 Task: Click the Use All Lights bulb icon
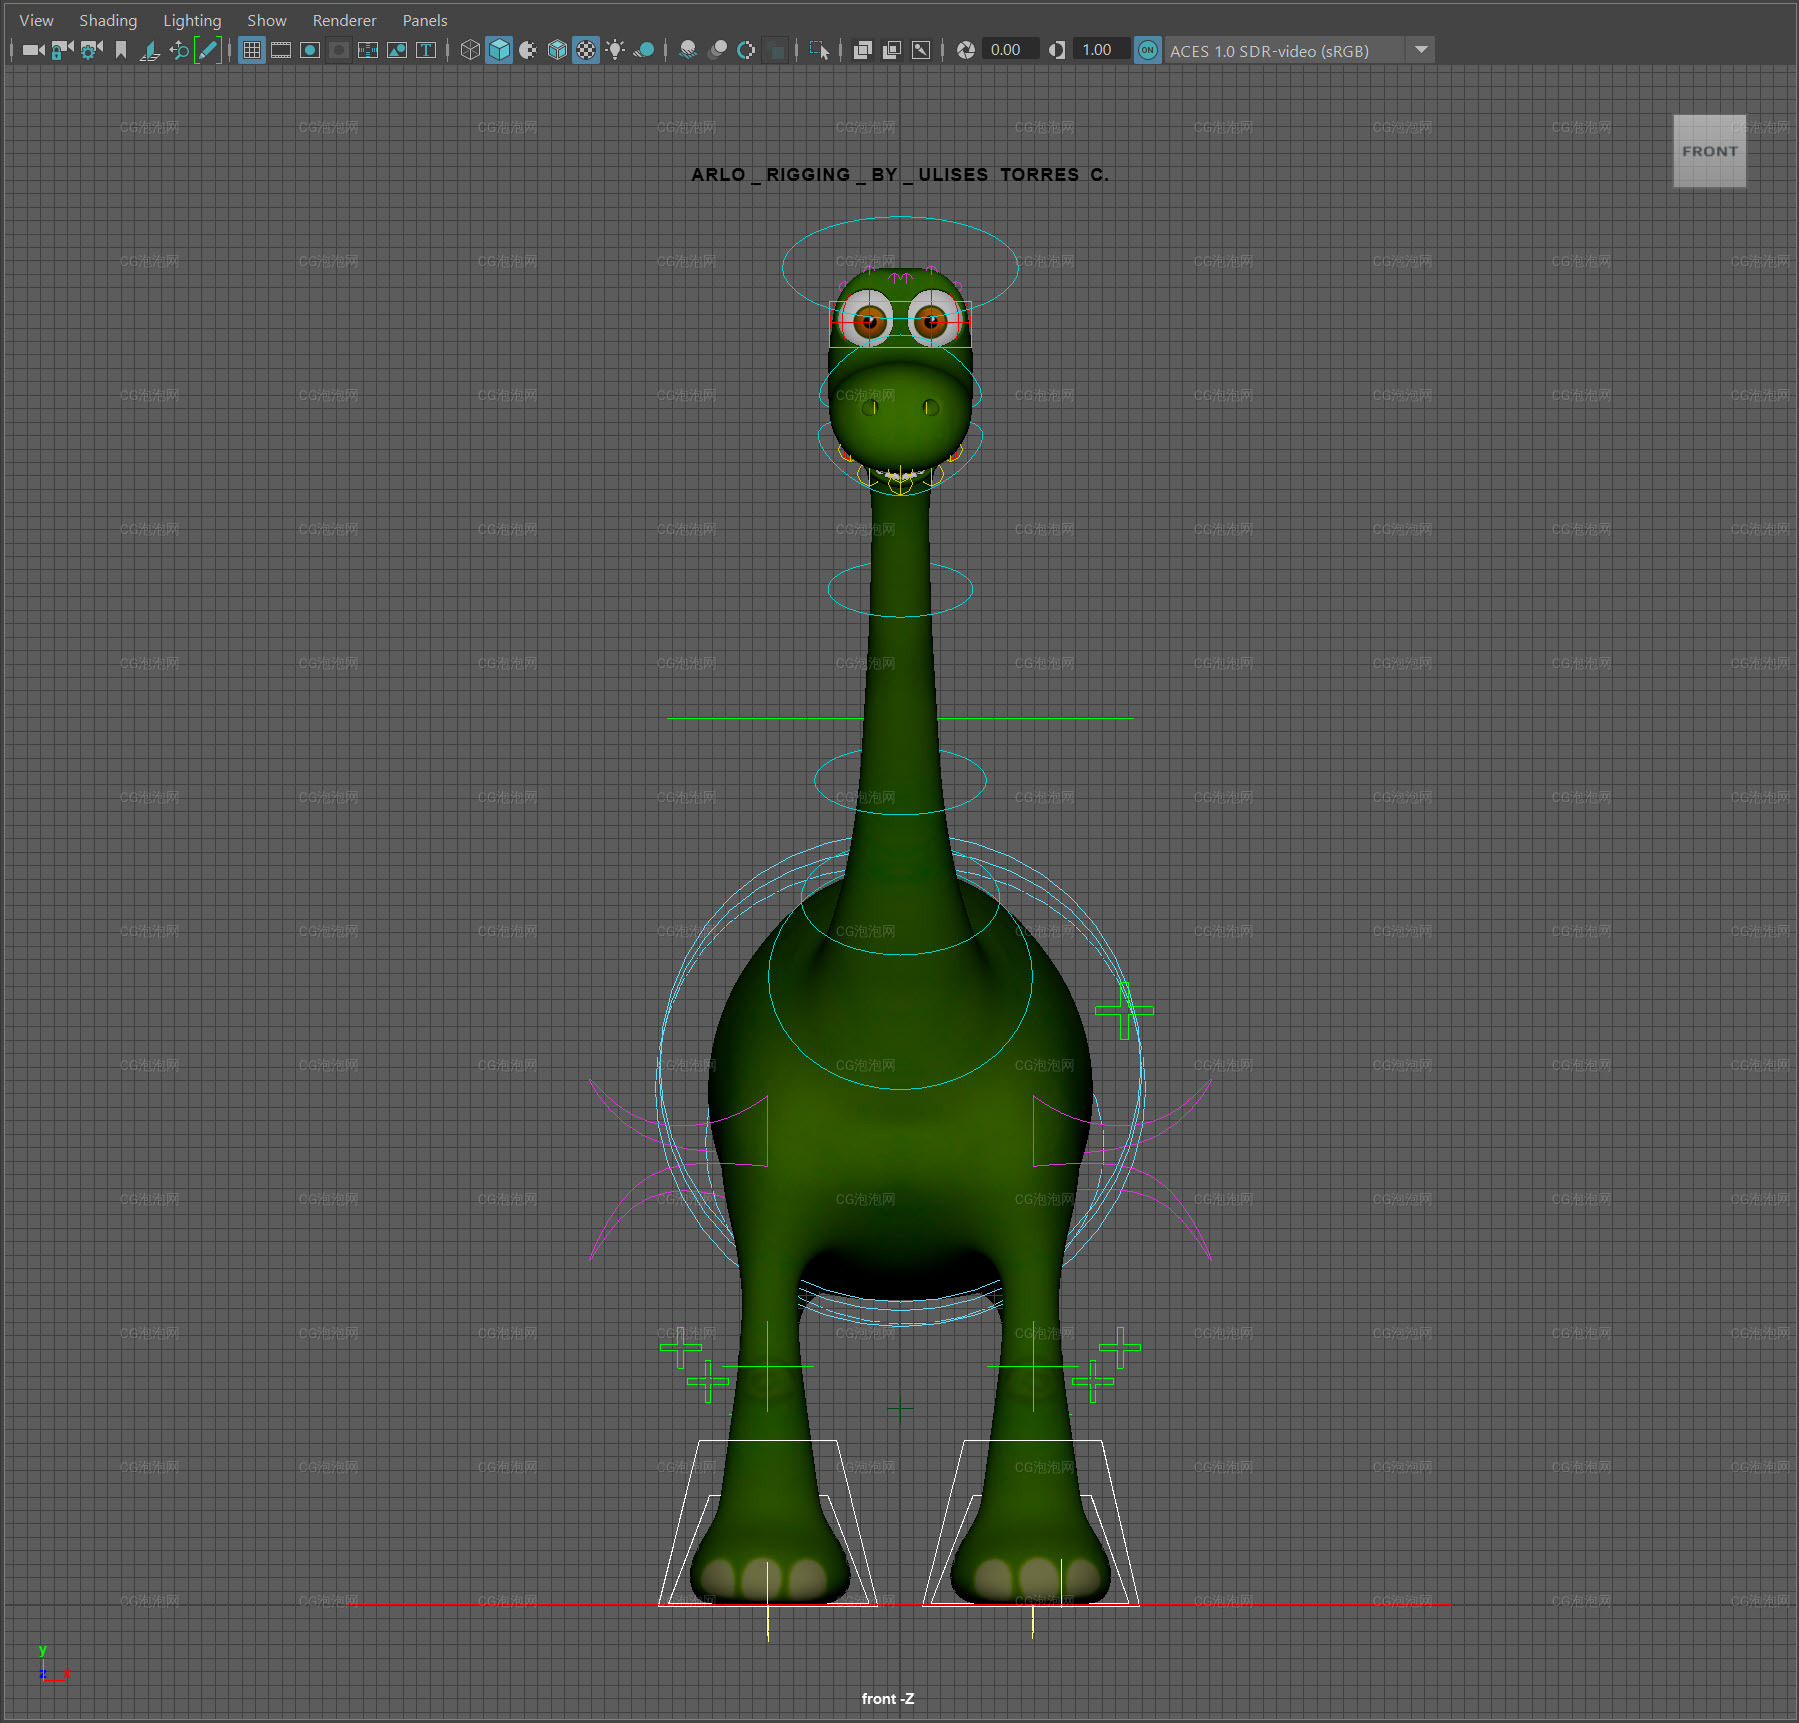pos(615,50)
